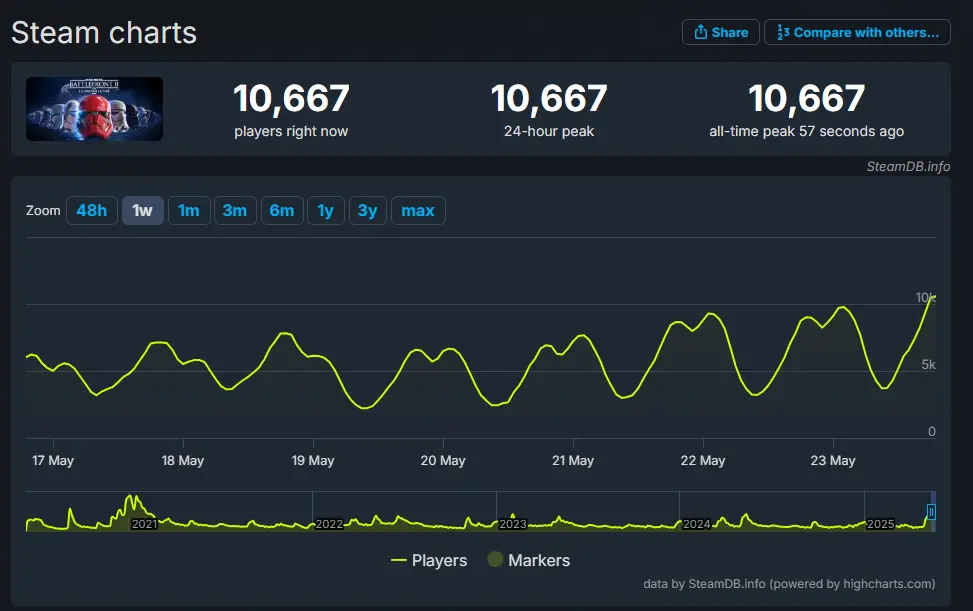This screenshot has width=973, height=611.
Task: Click the Markers legend dot
Action: point(495,560)
